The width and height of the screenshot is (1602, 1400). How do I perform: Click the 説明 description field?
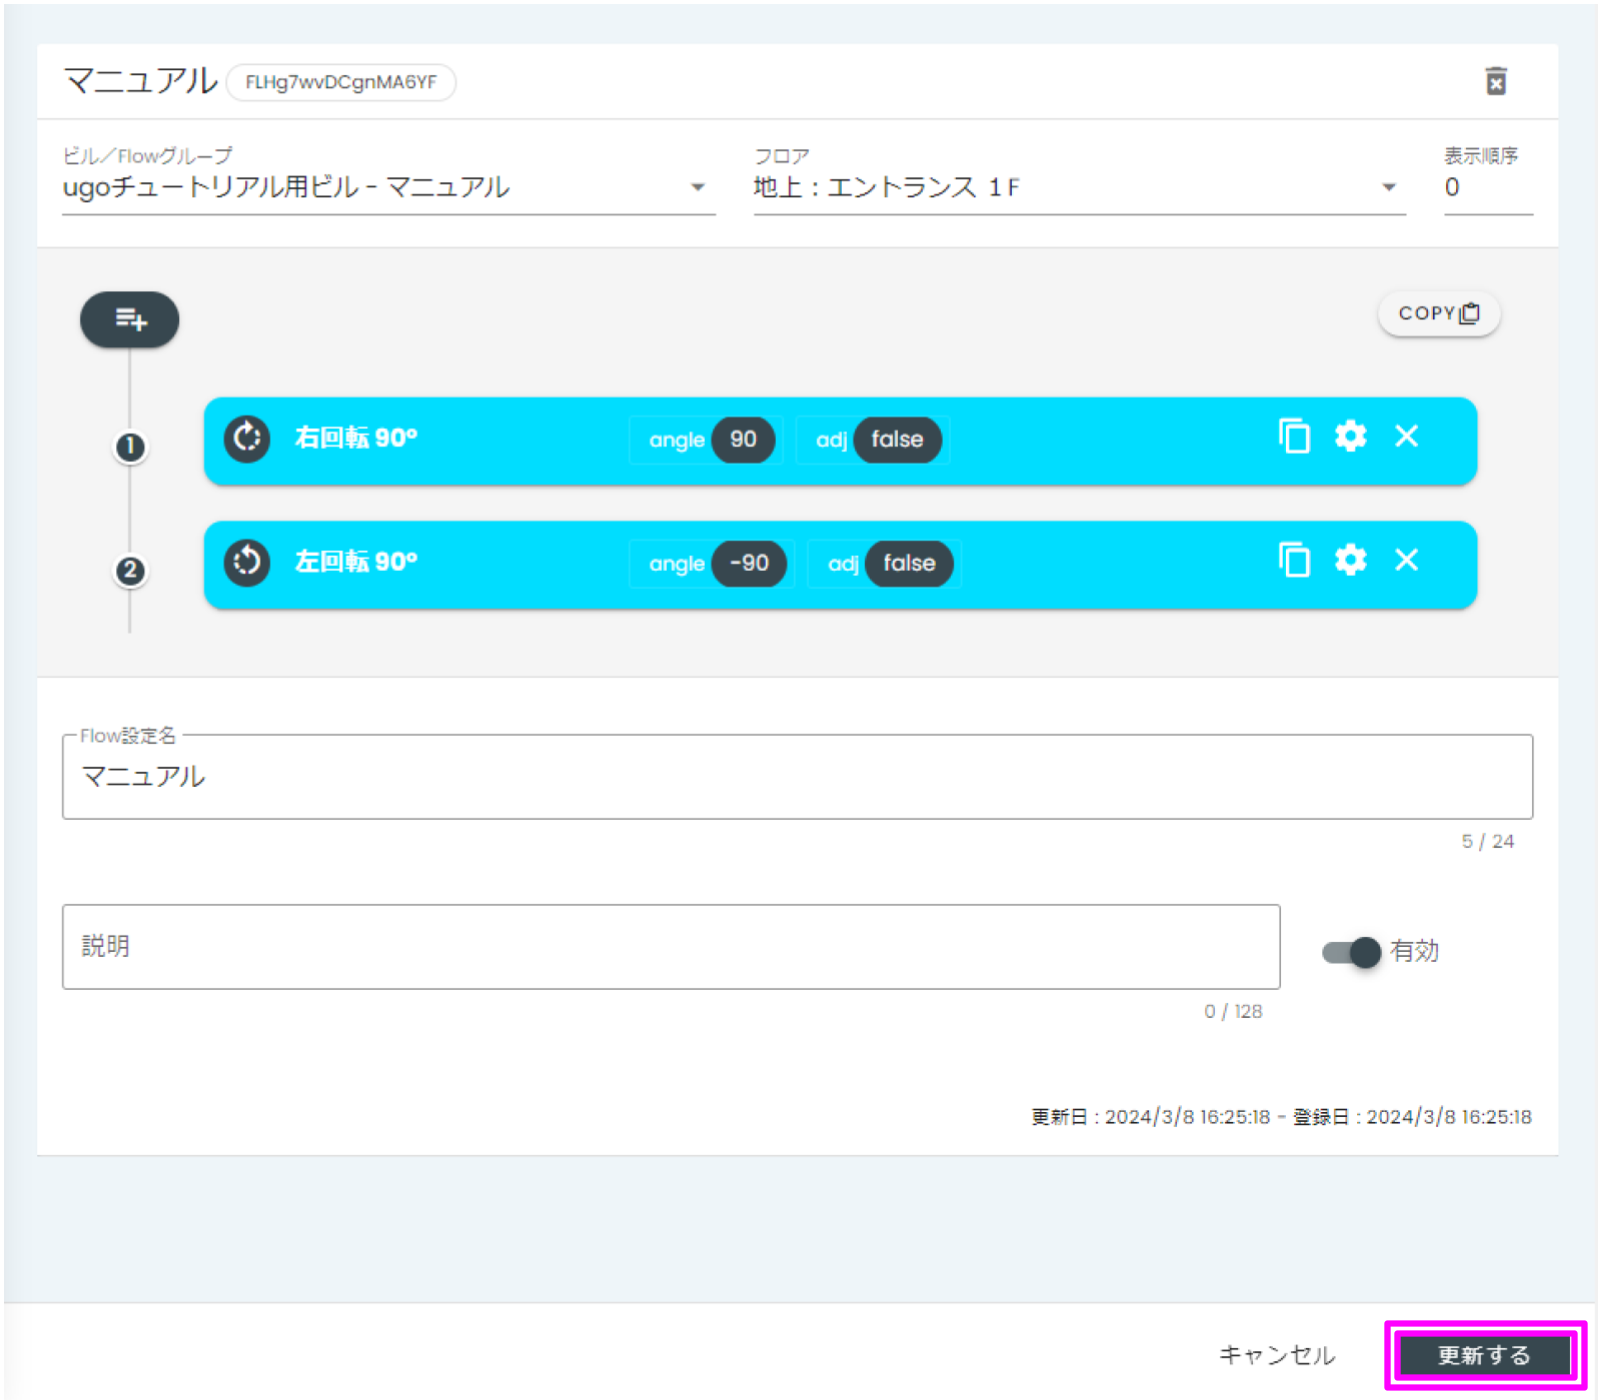pos(670,947)
